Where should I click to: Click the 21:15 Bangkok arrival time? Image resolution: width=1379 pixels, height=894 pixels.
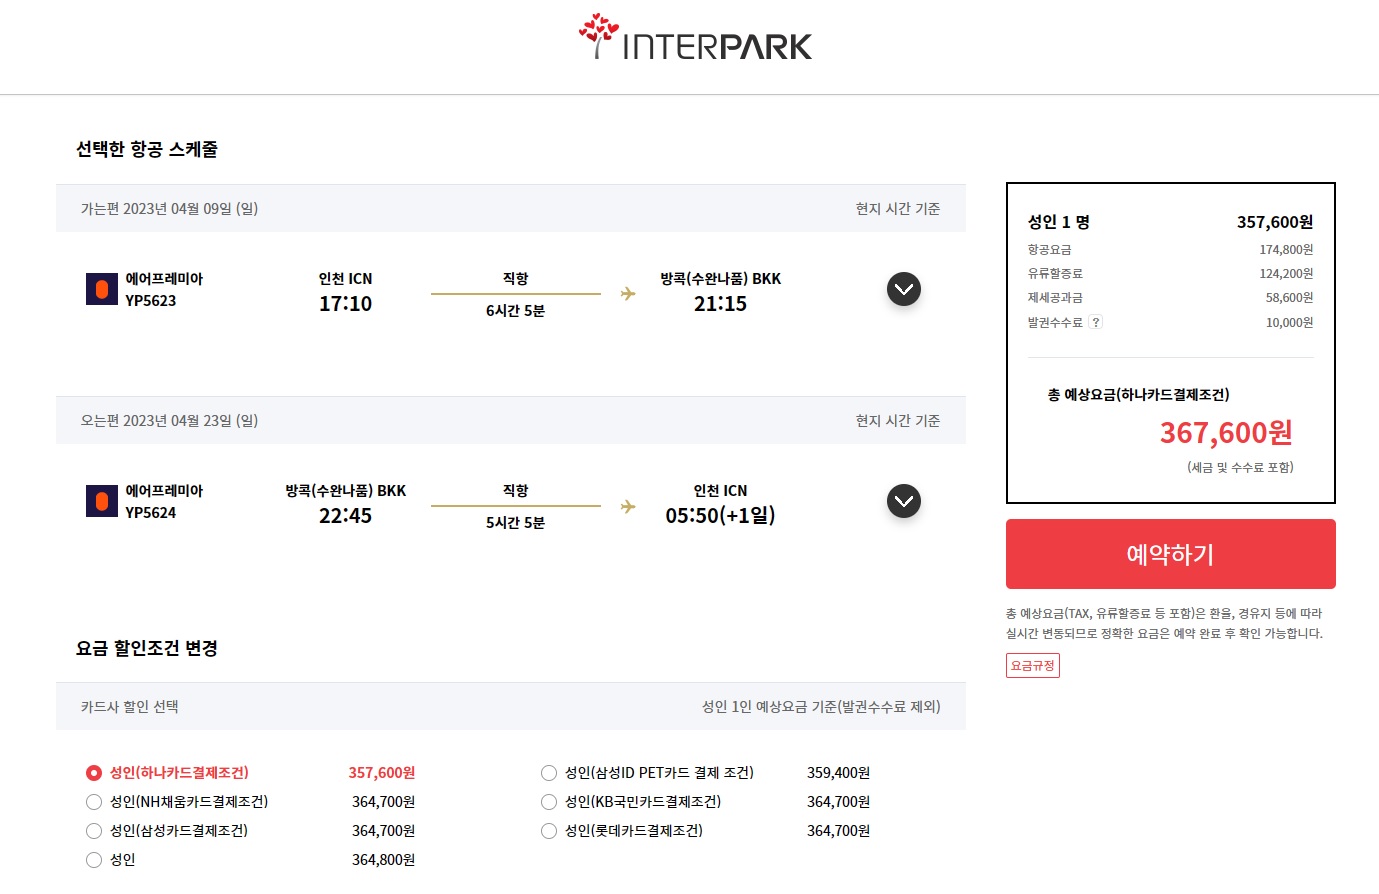click(721, 304)
